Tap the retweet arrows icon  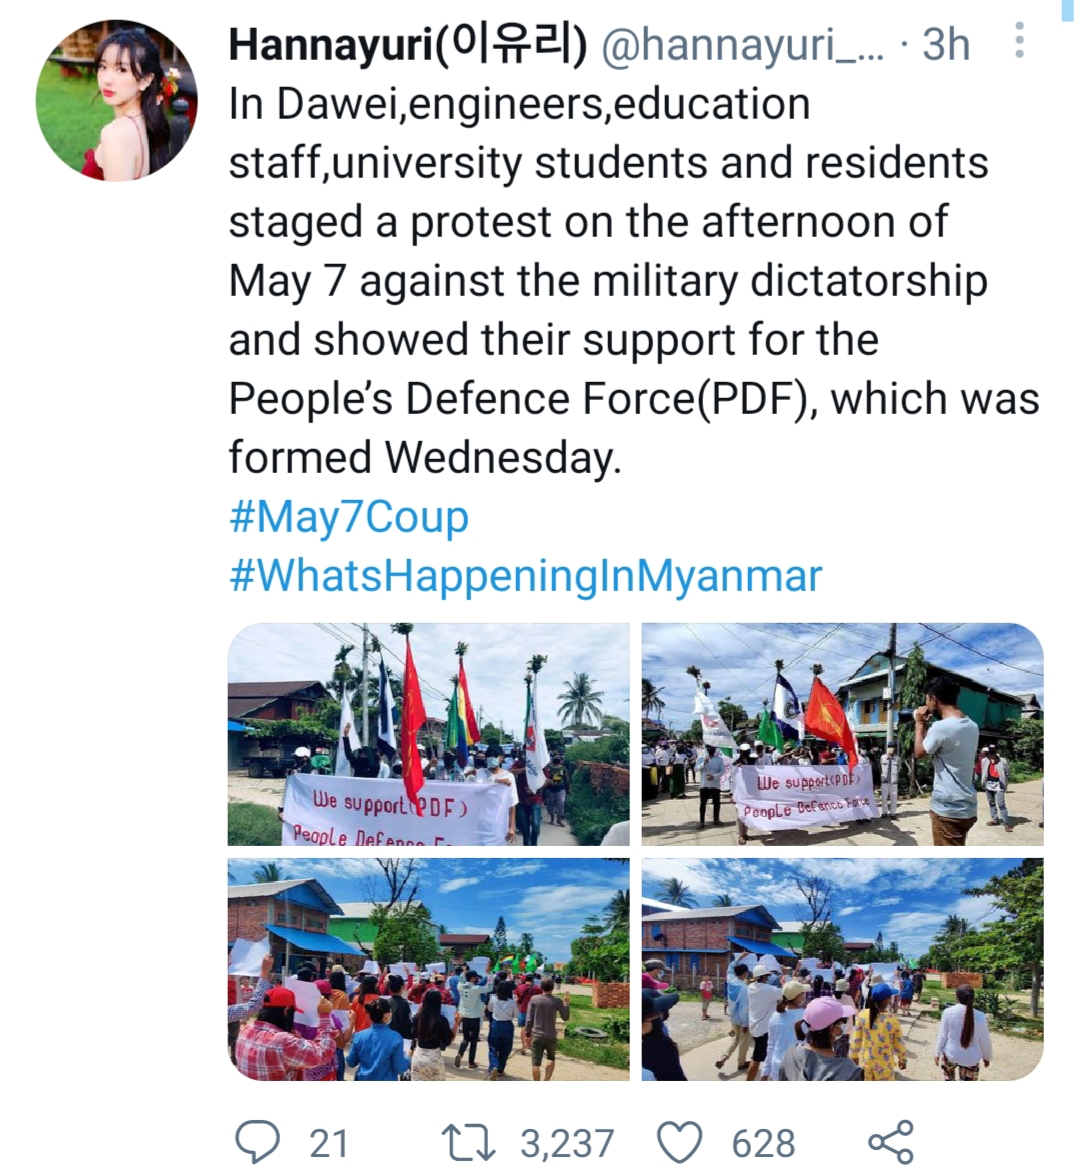point(469,1143)
